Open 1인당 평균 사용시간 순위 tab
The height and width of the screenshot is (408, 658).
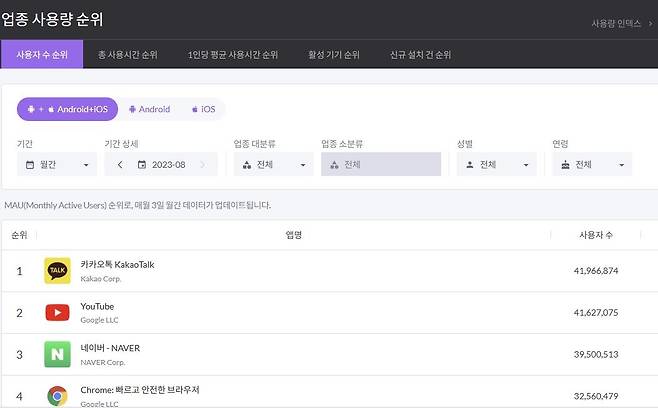tap(233, 55)
